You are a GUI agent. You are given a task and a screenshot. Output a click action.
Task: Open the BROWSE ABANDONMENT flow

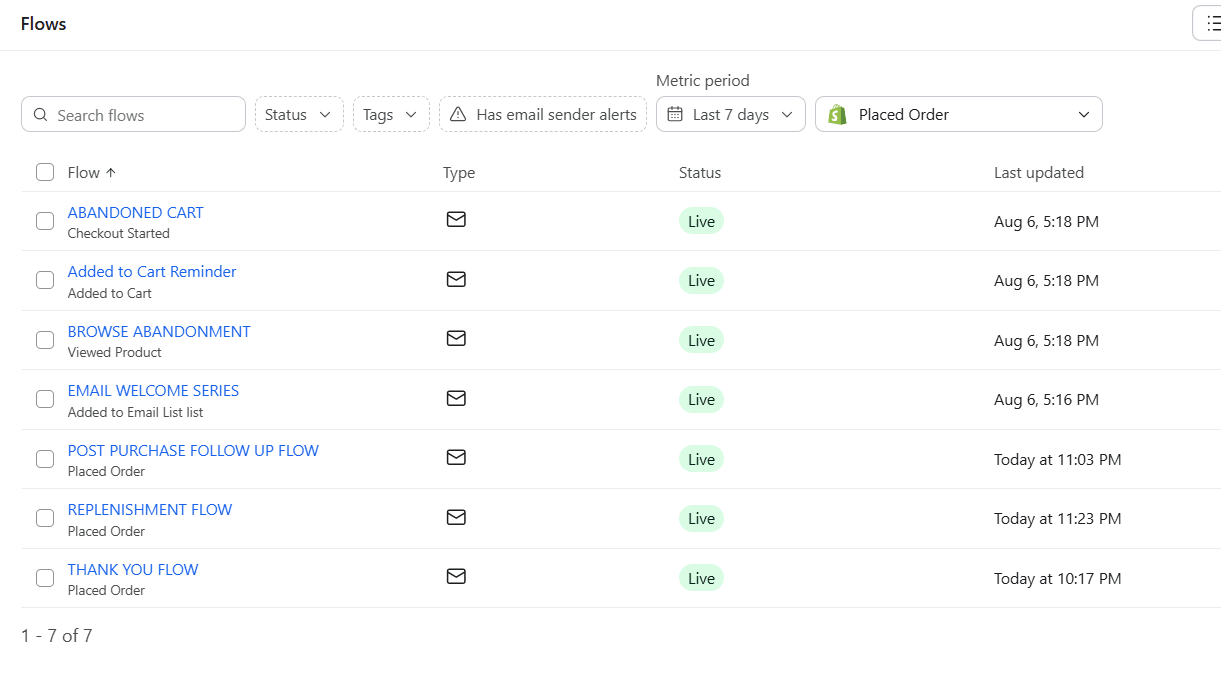(x=159, y=331)
